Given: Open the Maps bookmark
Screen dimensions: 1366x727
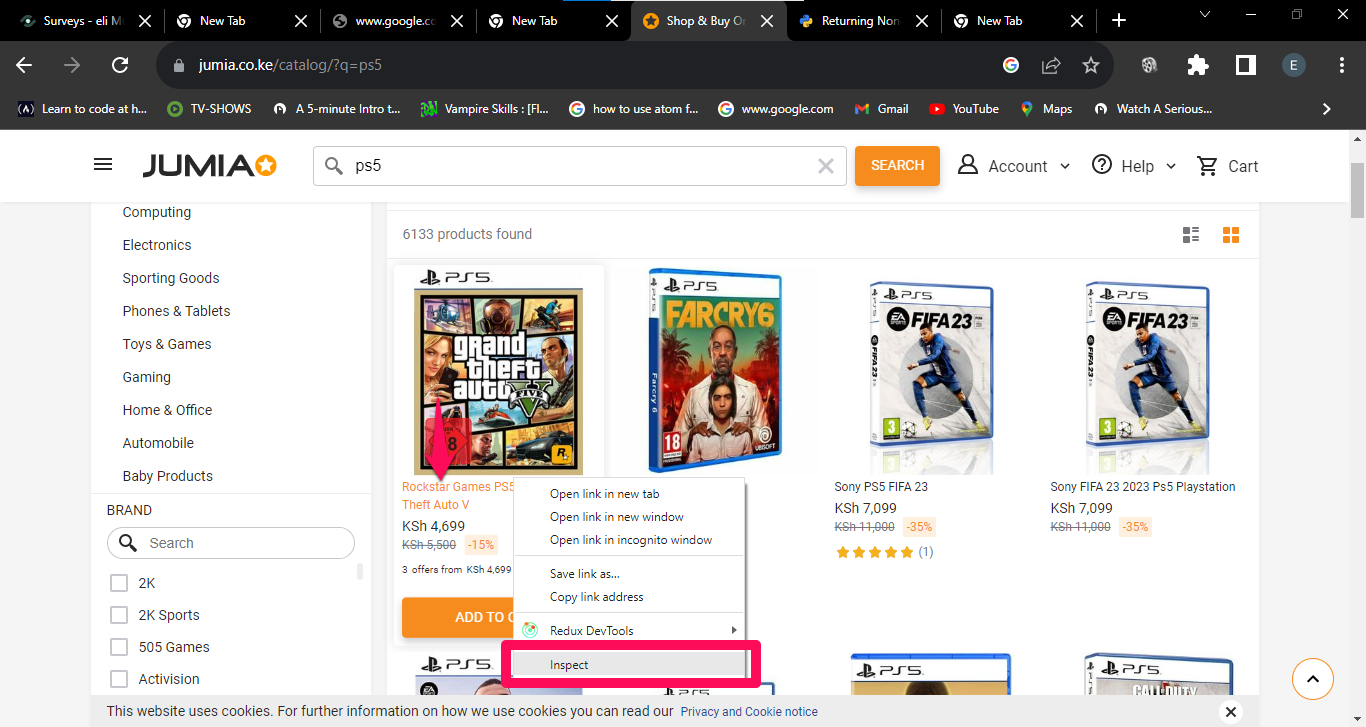Looking at the screenshot, I should [x=1046, y=109].
